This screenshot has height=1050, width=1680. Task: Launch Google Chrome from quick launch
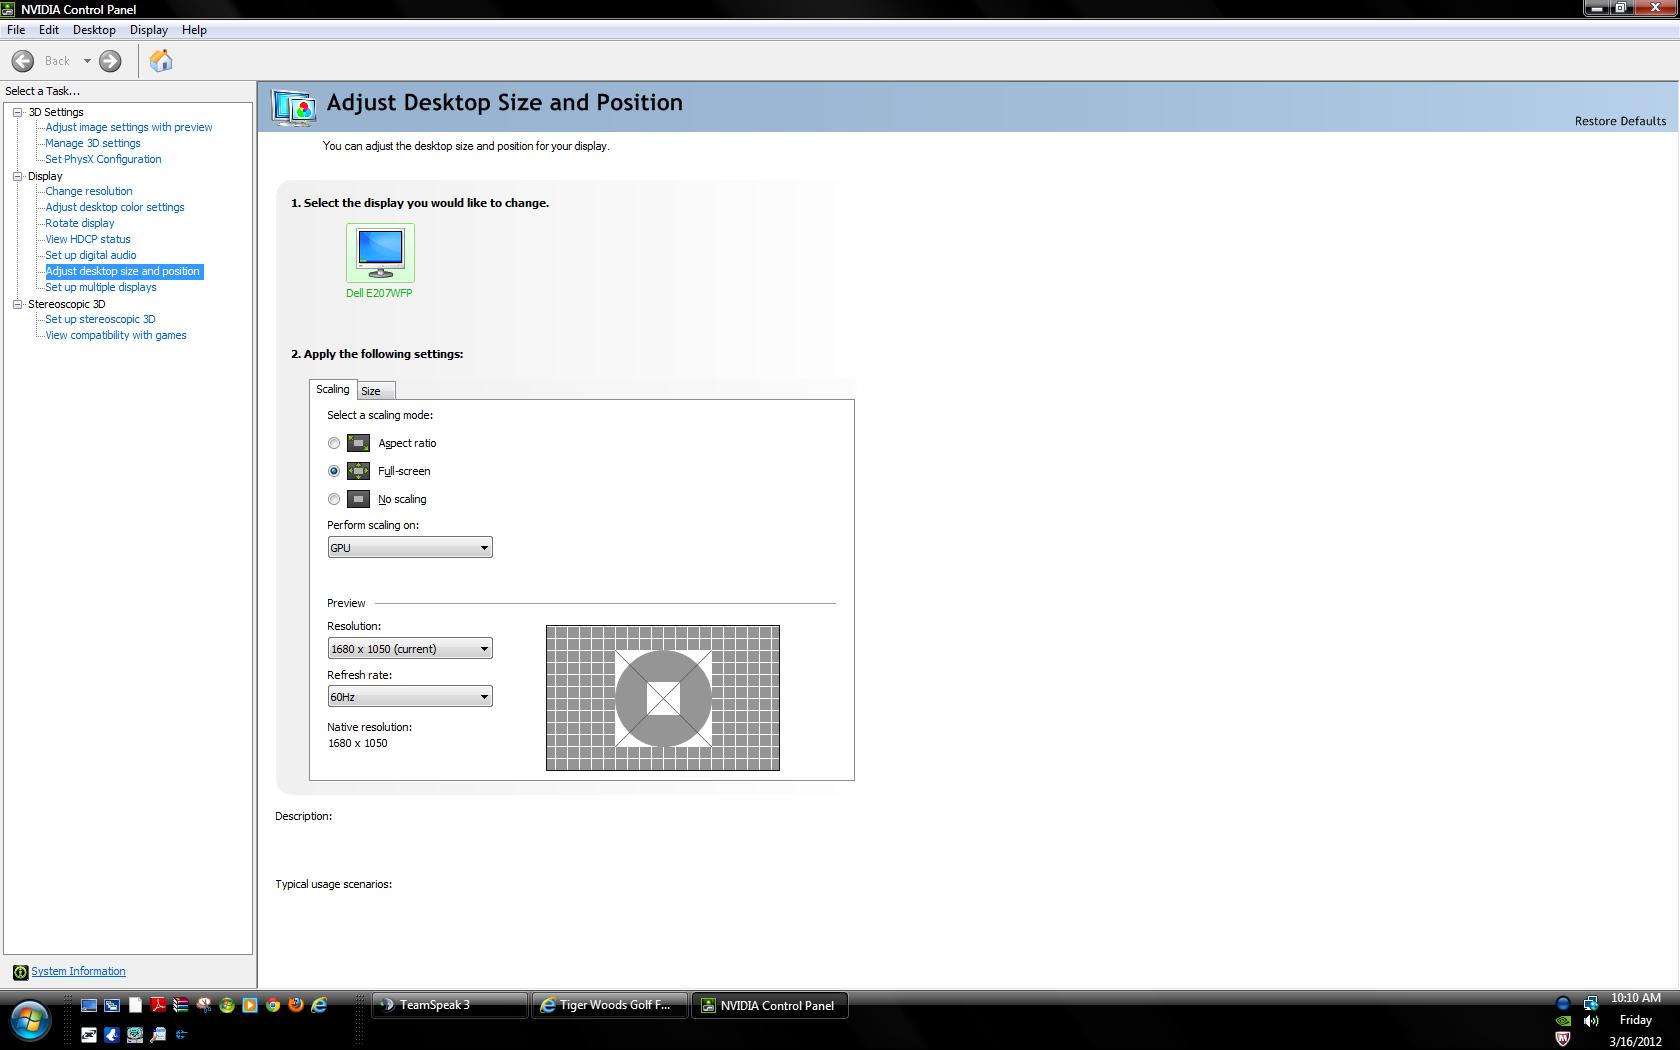pos(273,1005)
